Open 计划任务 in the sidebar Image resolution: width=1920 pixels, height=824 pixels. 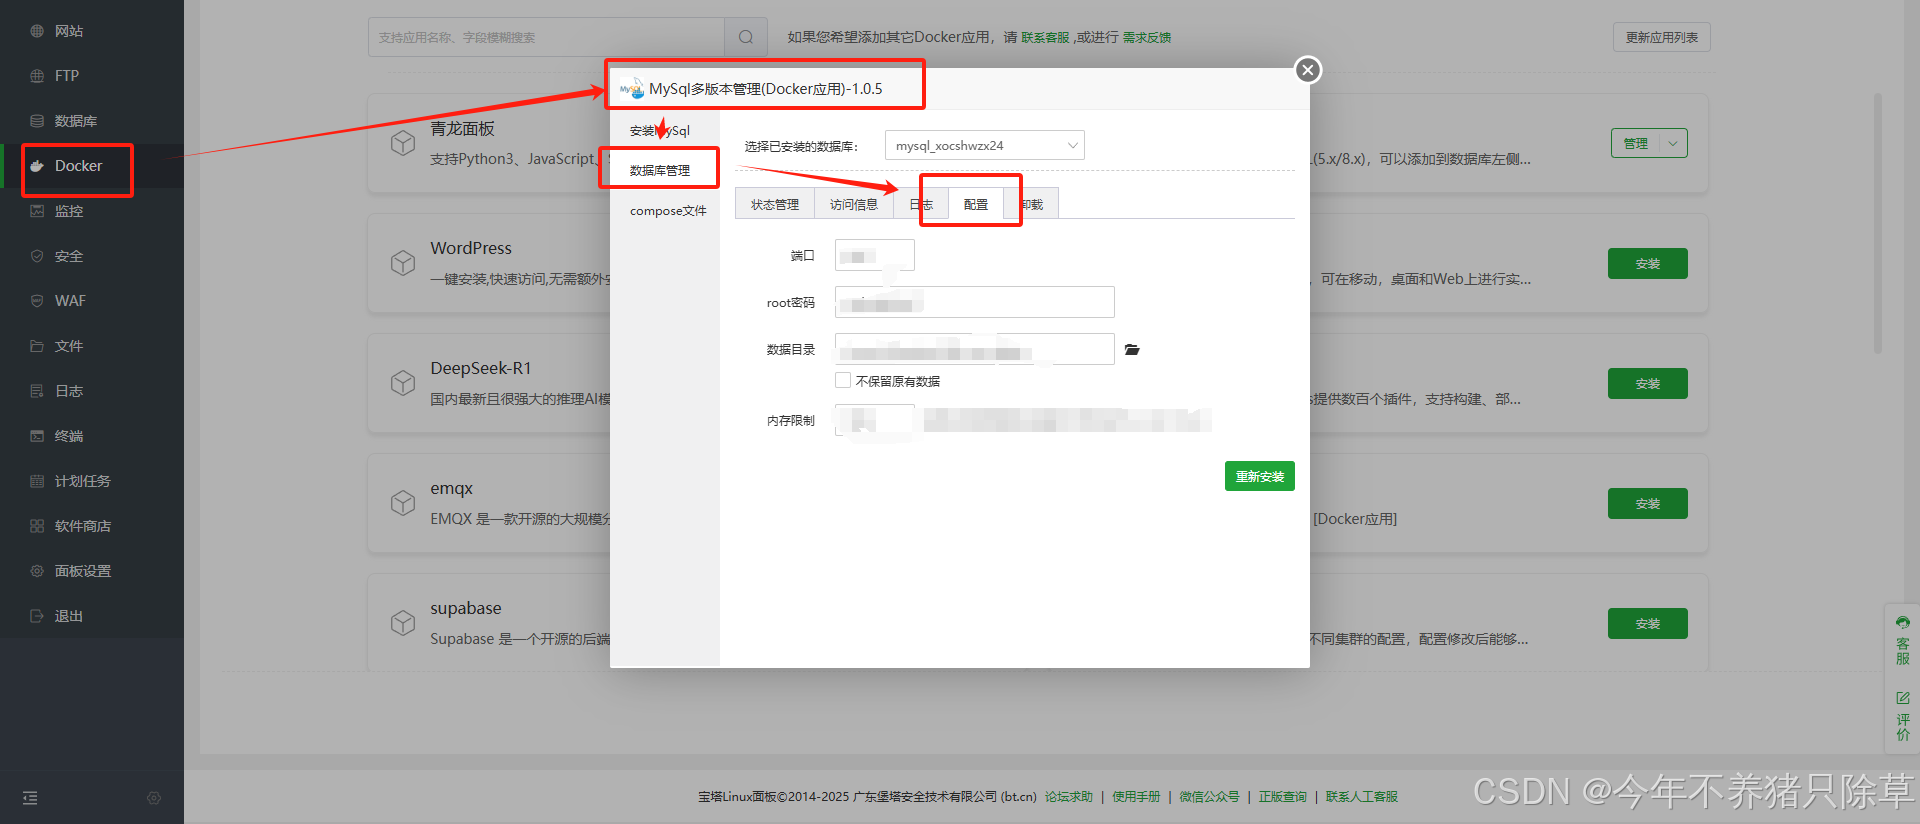(x=82, y=481)
